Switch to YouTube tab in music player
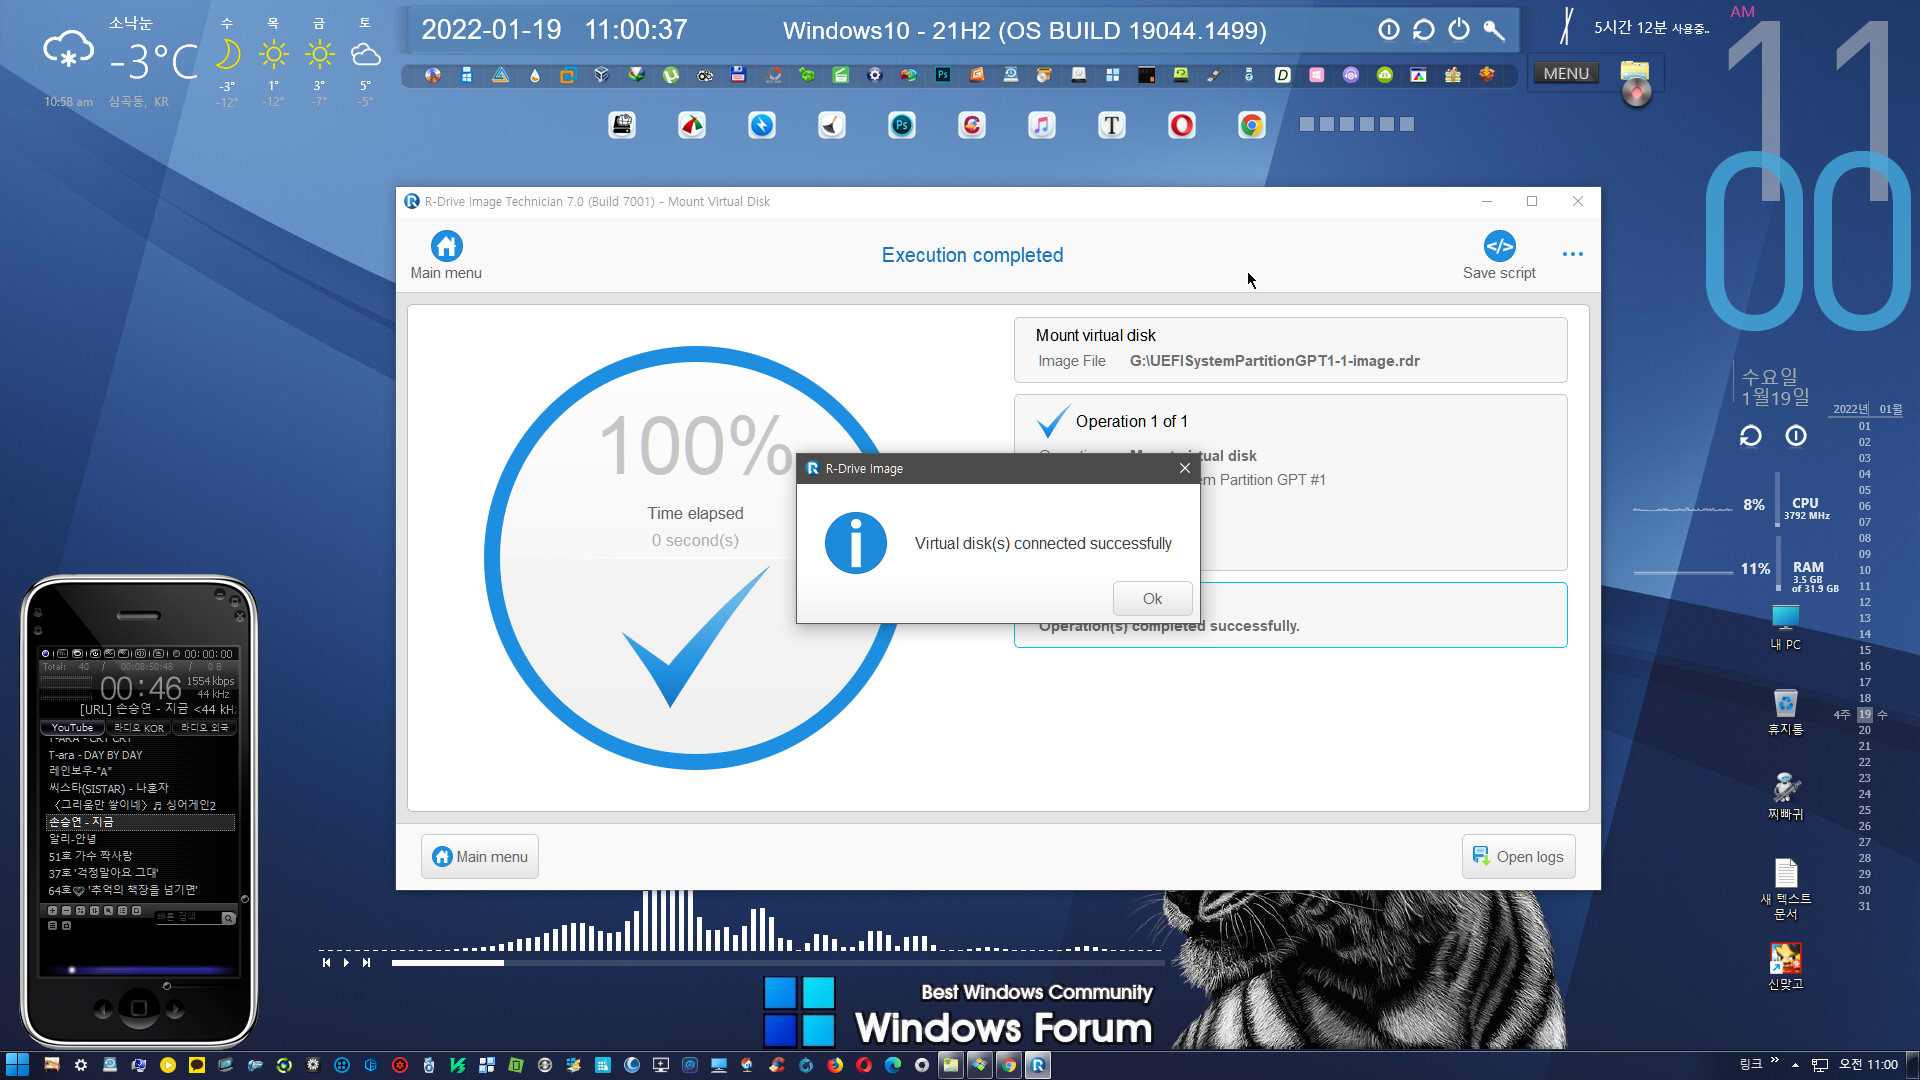The width and height of the screenshot is (1920, 1080). pyautogui.click(x=72, y=728)
